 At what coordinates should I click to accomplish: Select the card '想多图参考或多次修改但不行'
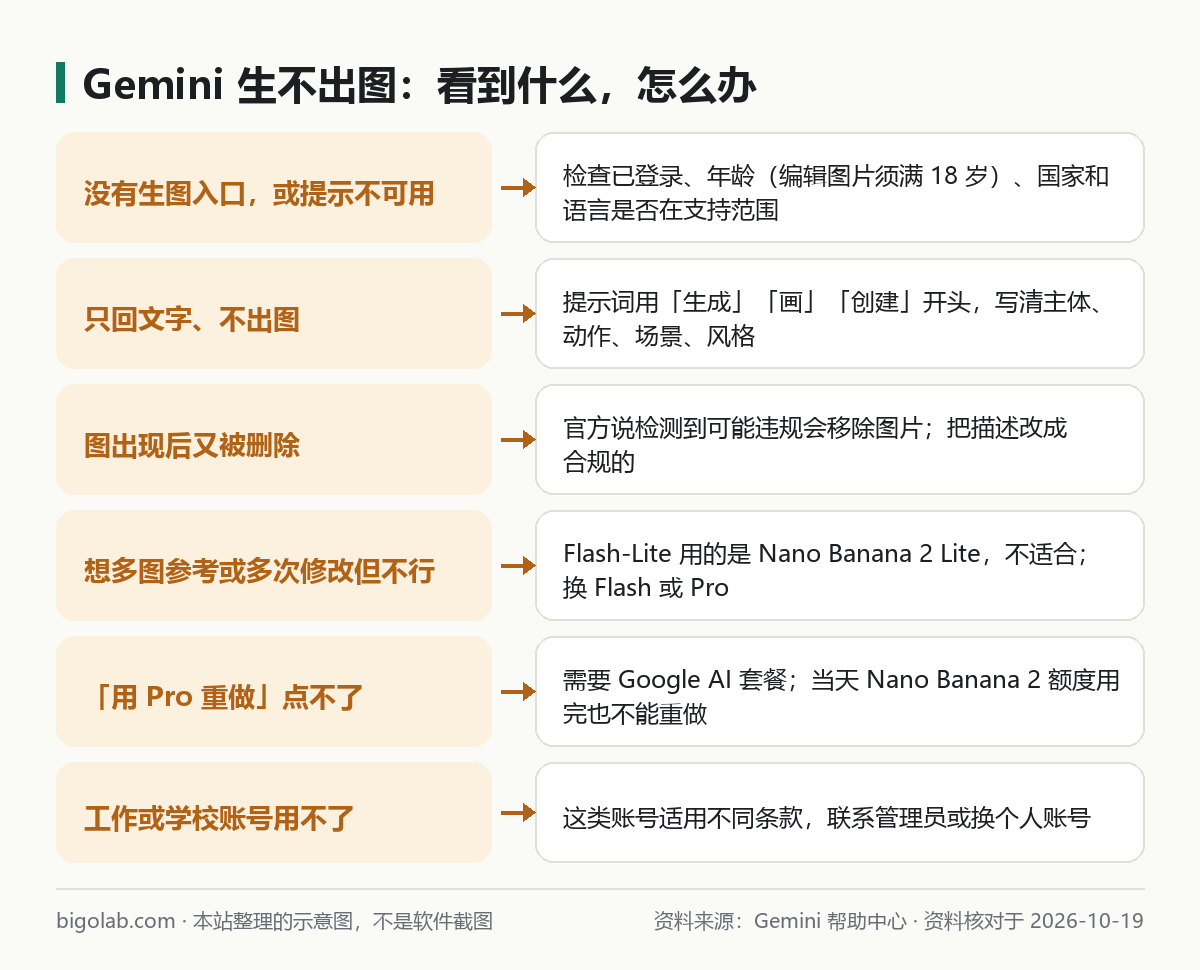(x=274, y=565)
